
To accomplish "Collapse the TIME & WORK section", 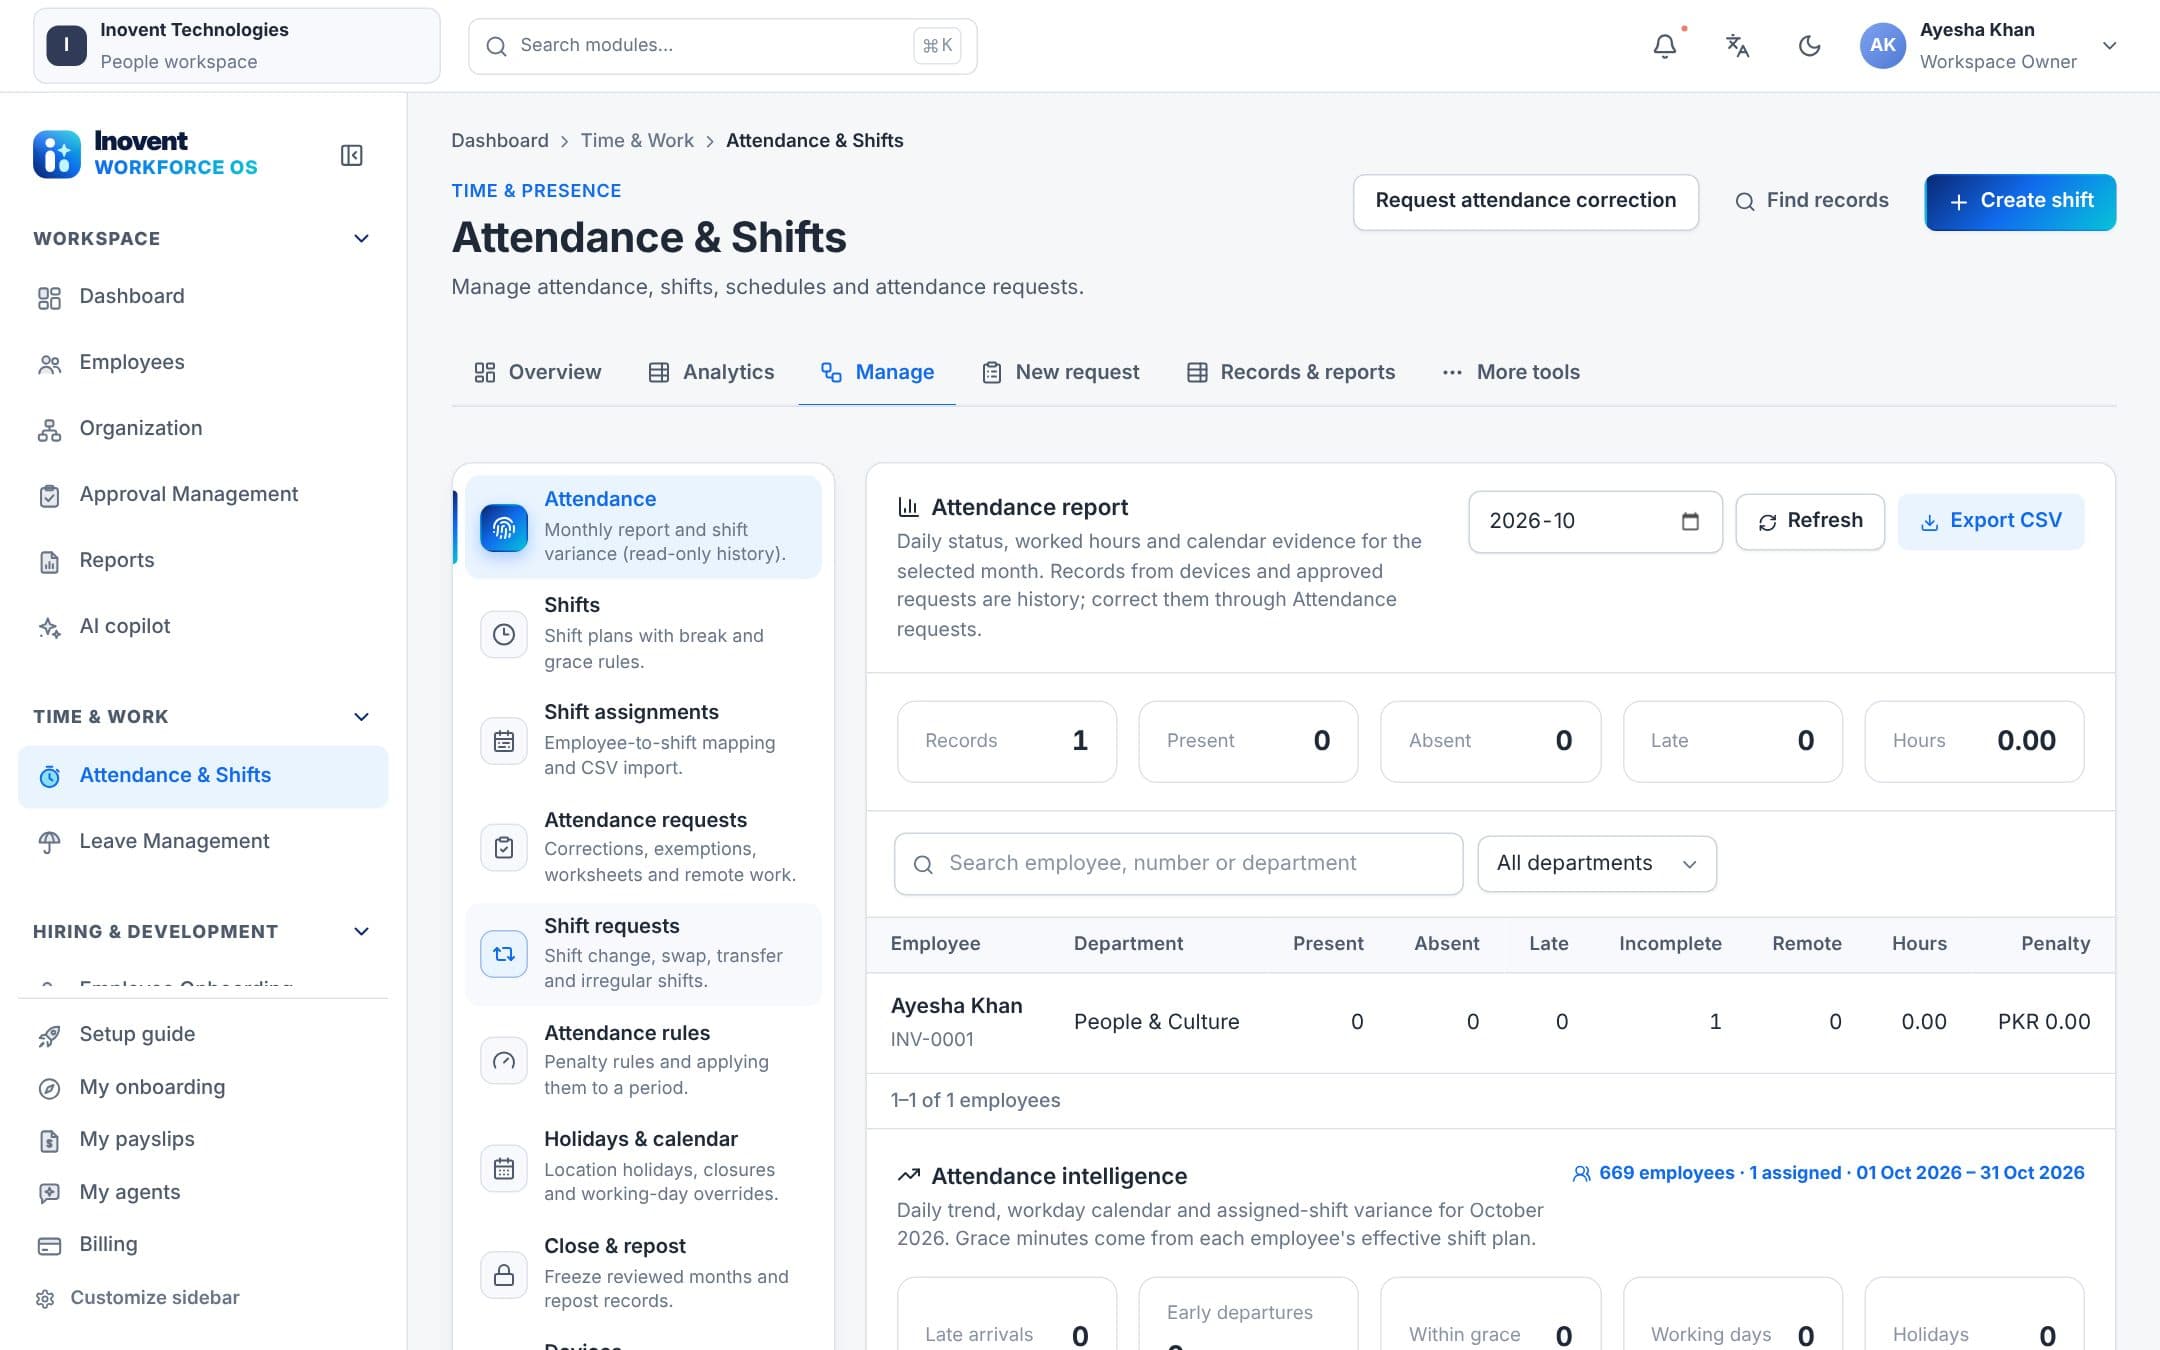I will [361, 717].
